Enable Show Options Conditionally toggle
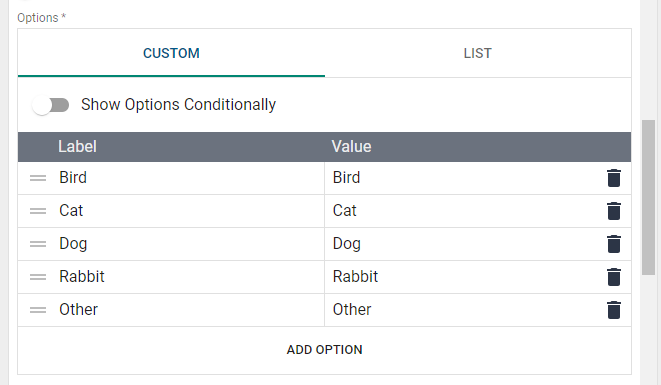 coord(51,105)
